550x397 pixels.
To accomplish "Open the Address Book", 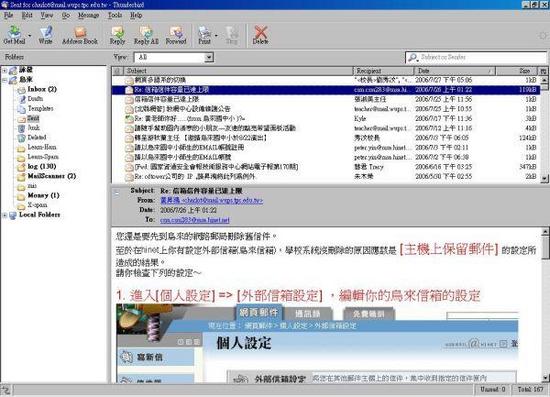I will pyautogui.click(x=80, y=35).
